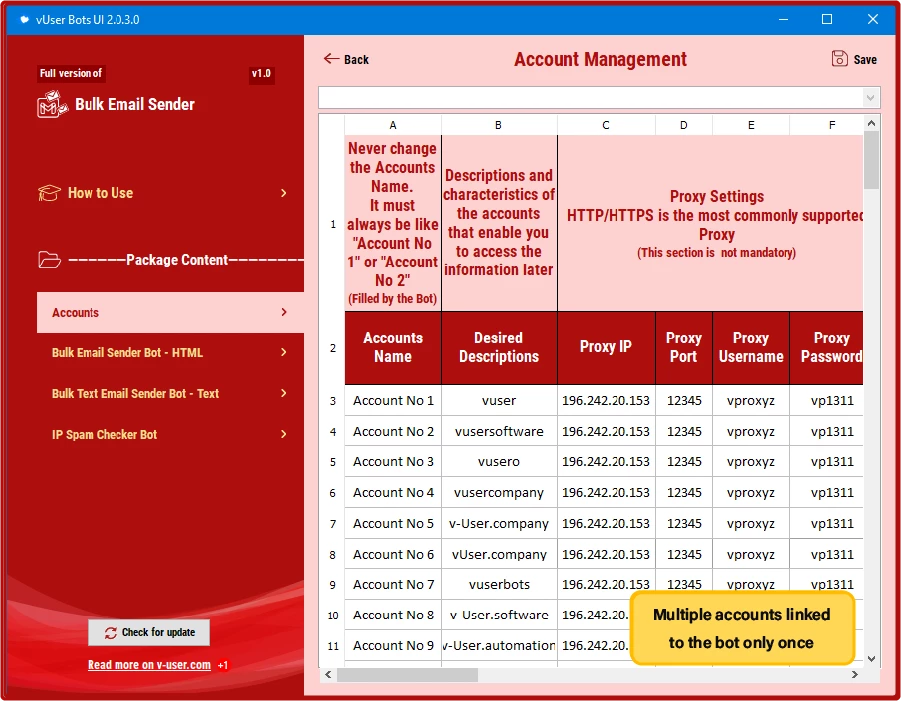Click the v1.0 version badge
The width and height of the screenshot is (901, 701).
tap(261, 74)
